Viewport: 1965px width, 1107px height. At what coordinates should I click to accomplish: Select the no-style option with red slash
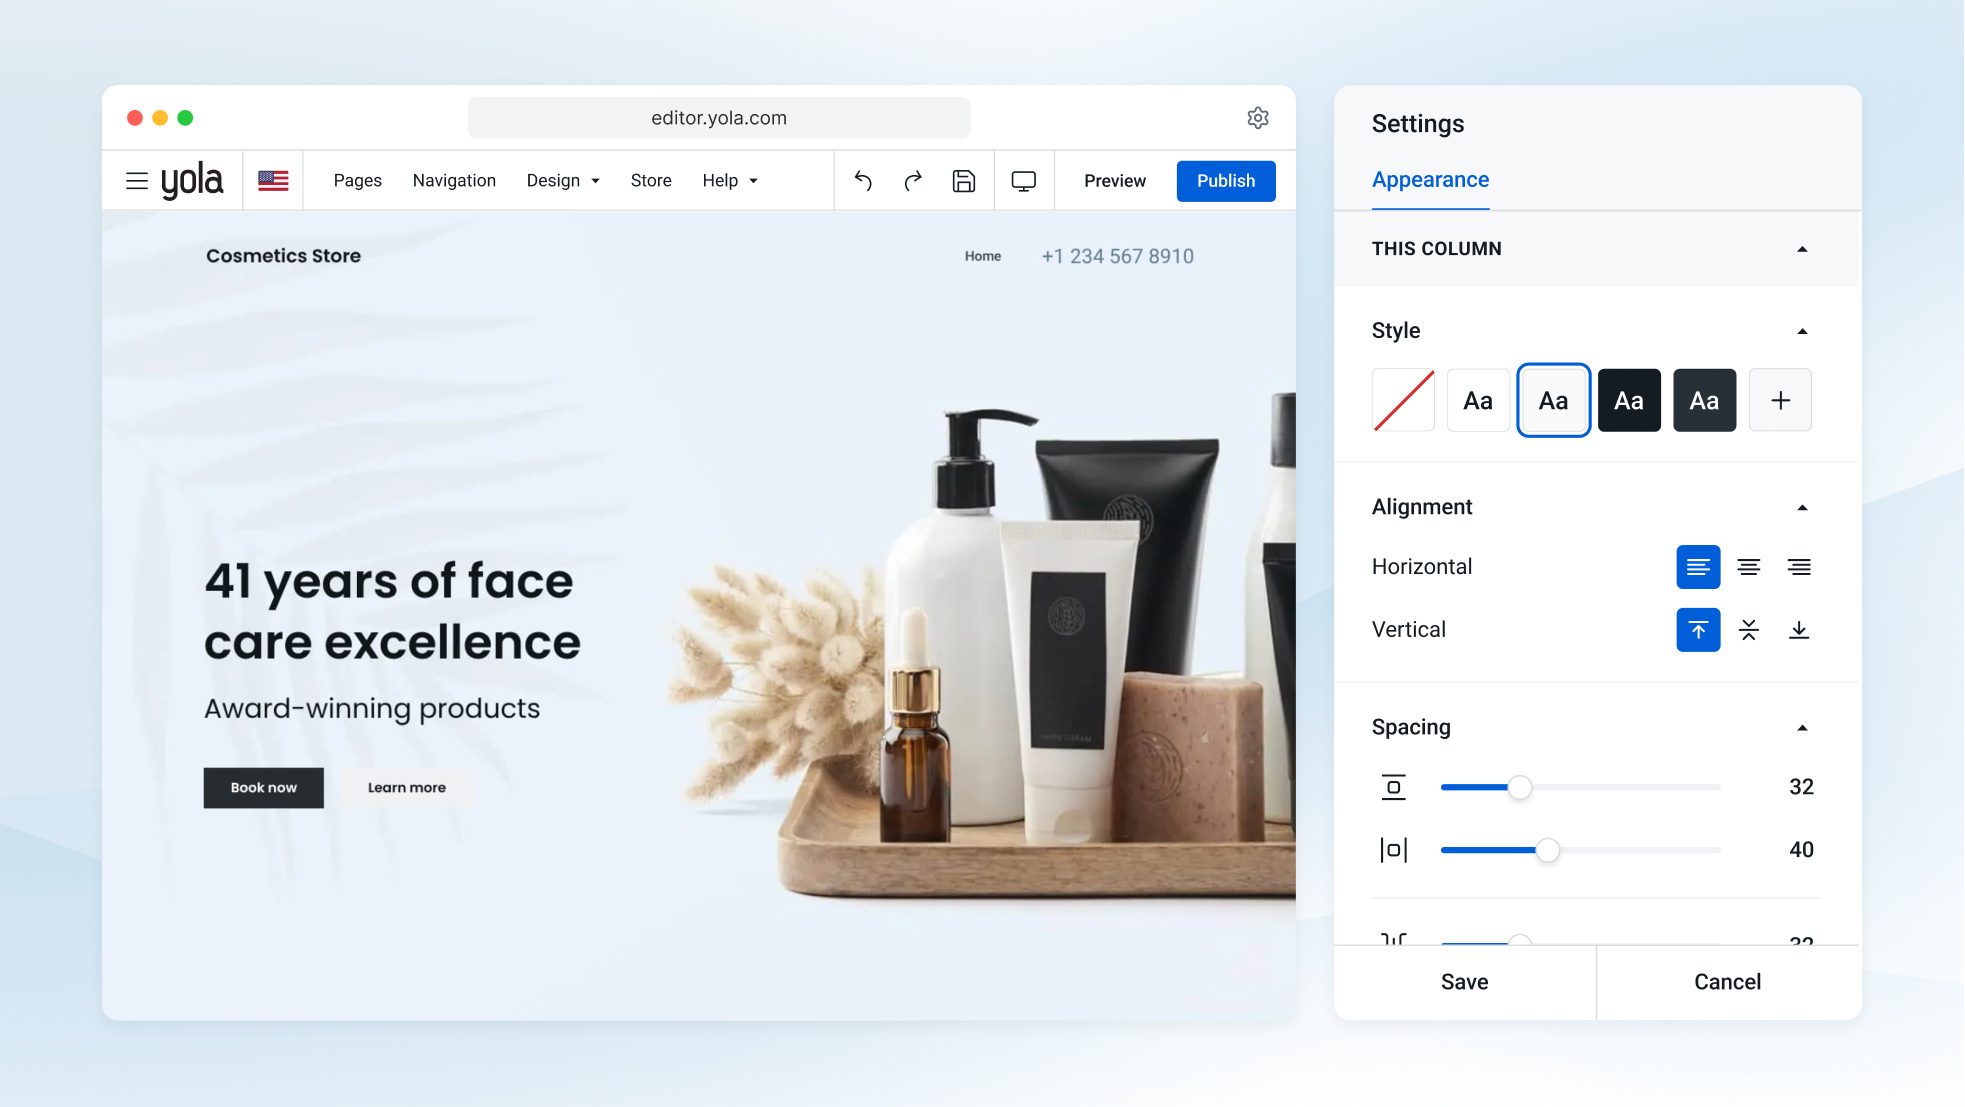tap(1403, 400)
